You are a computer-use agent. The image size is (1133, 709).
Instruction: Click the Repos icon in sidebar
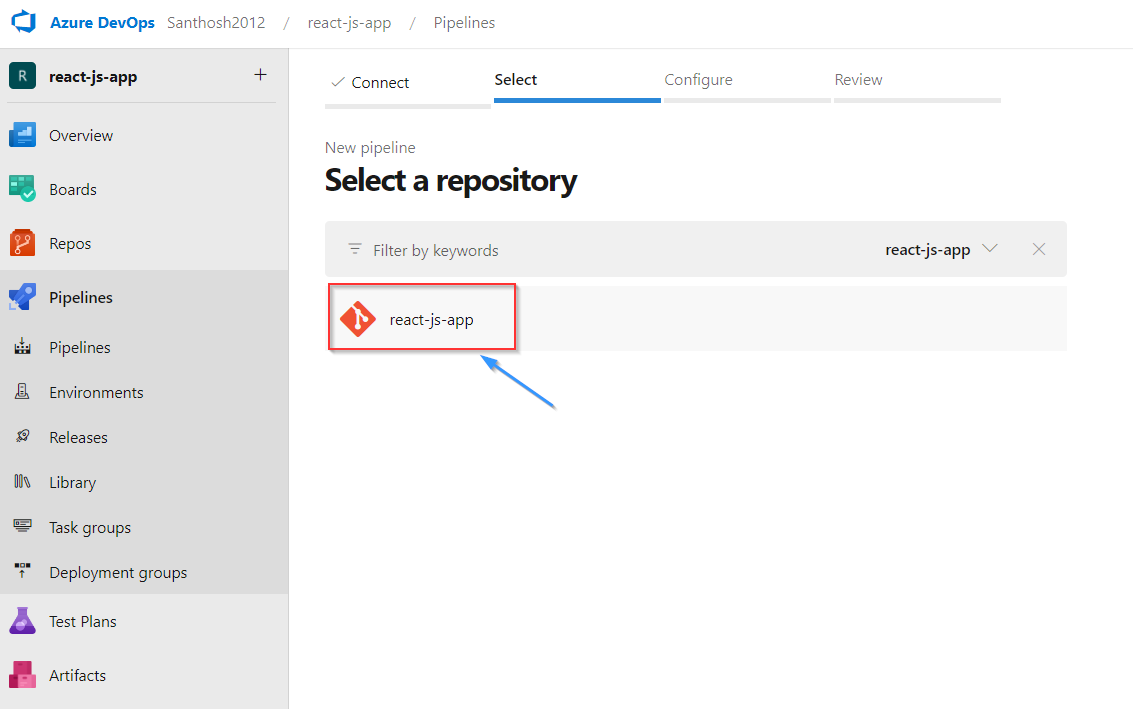coord(22,243)
